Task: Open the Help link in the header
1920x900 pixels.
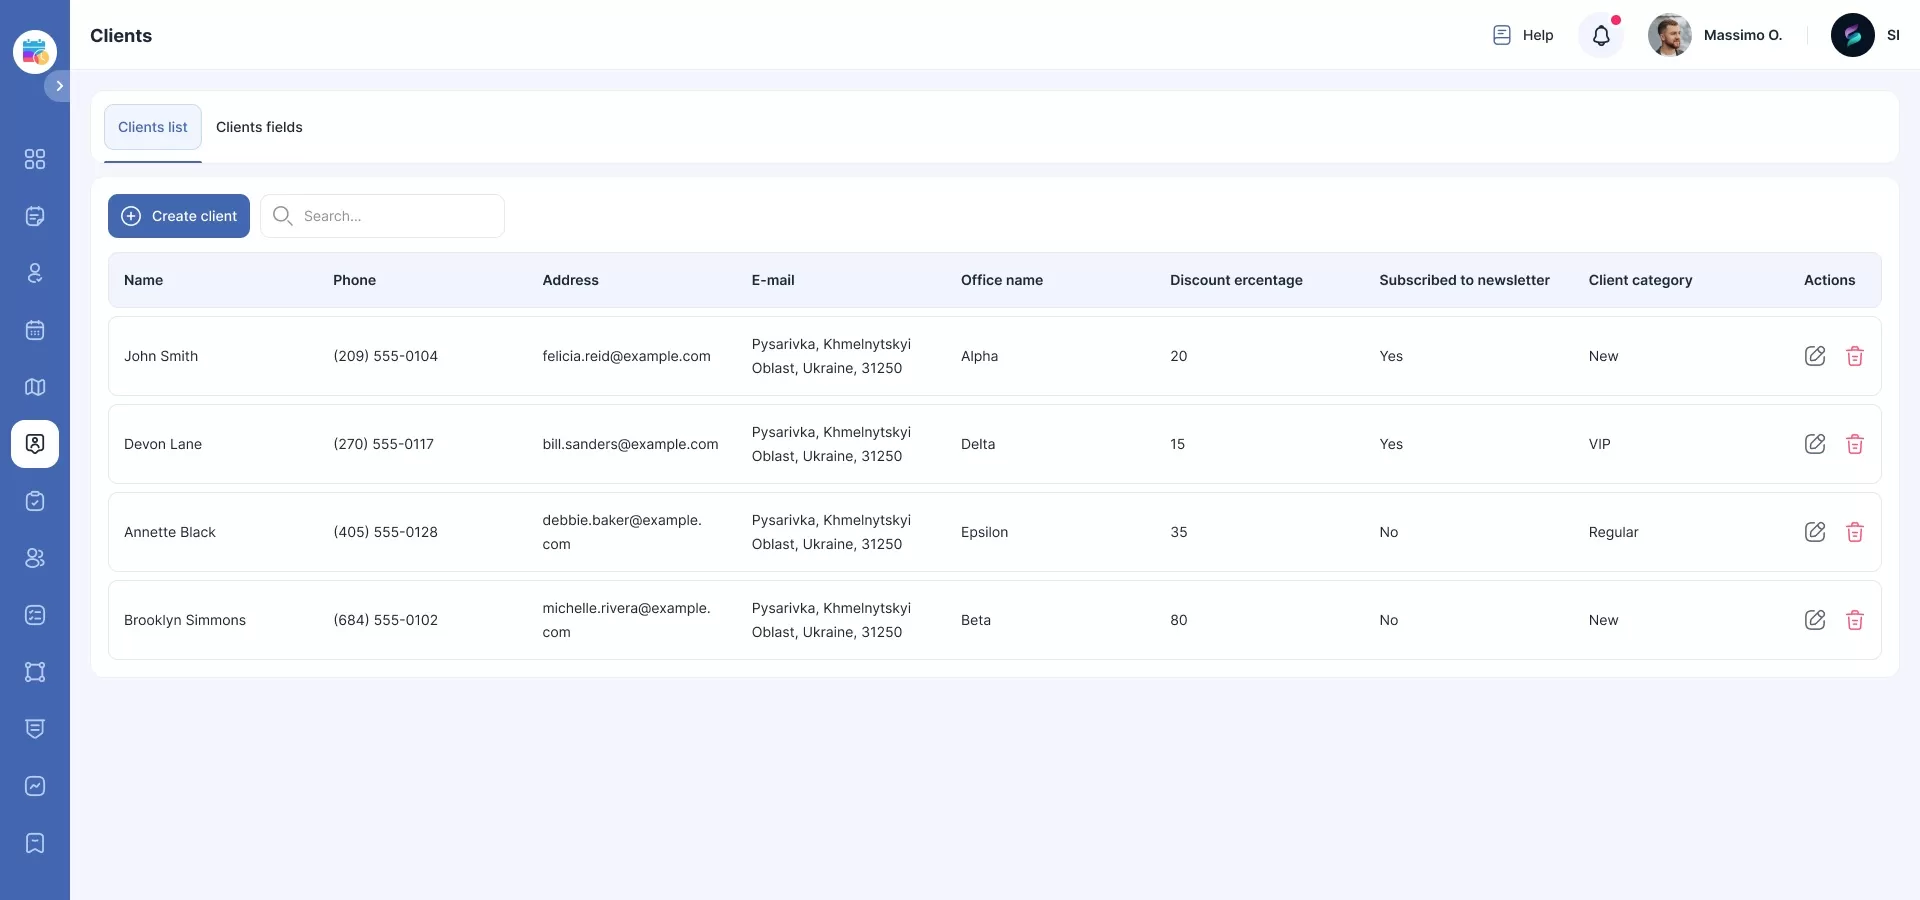Action: click(1522, 35)
